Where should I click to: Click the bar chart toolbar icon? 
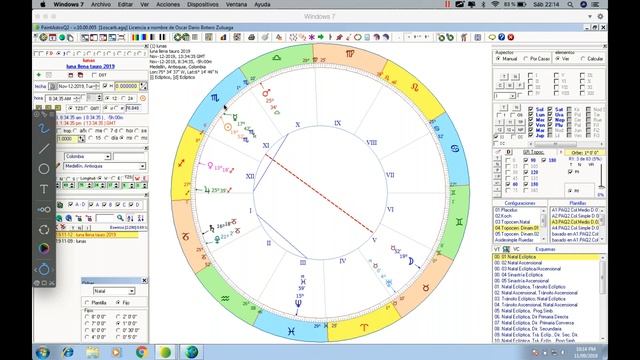pyautogui.click(x=223, y=37)
